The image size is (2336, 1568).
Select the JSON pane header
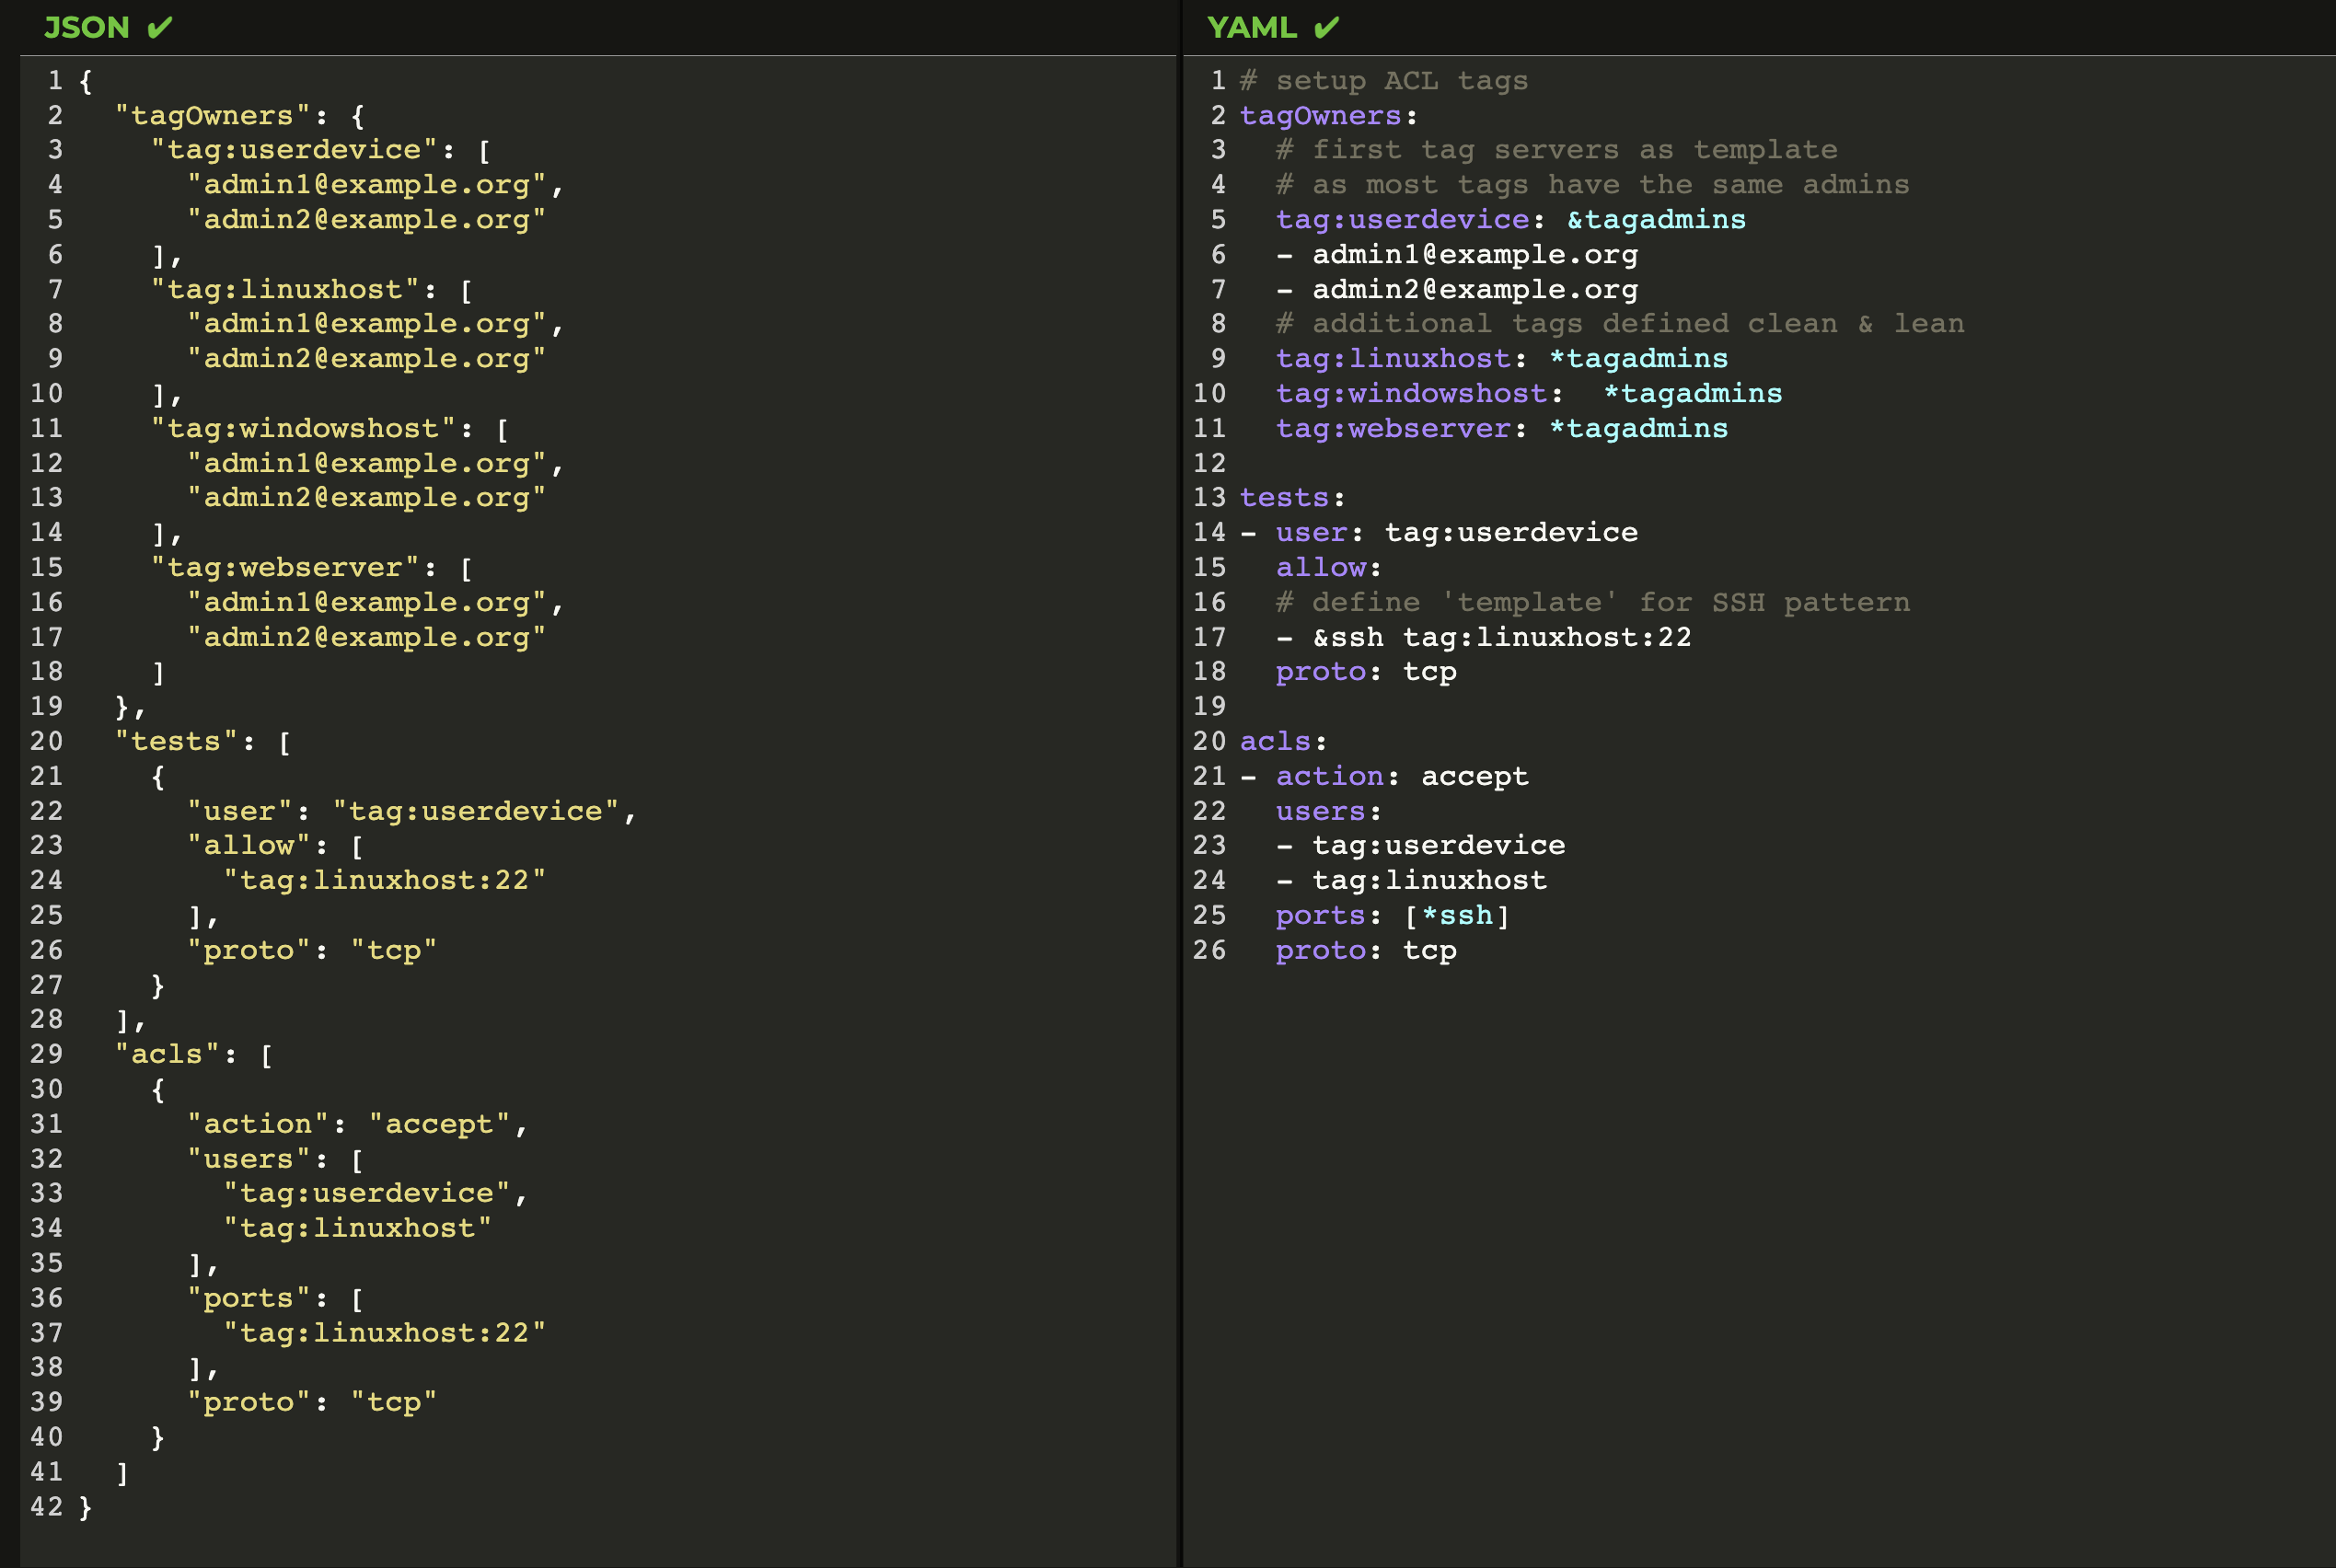click(x=87, y=27)
